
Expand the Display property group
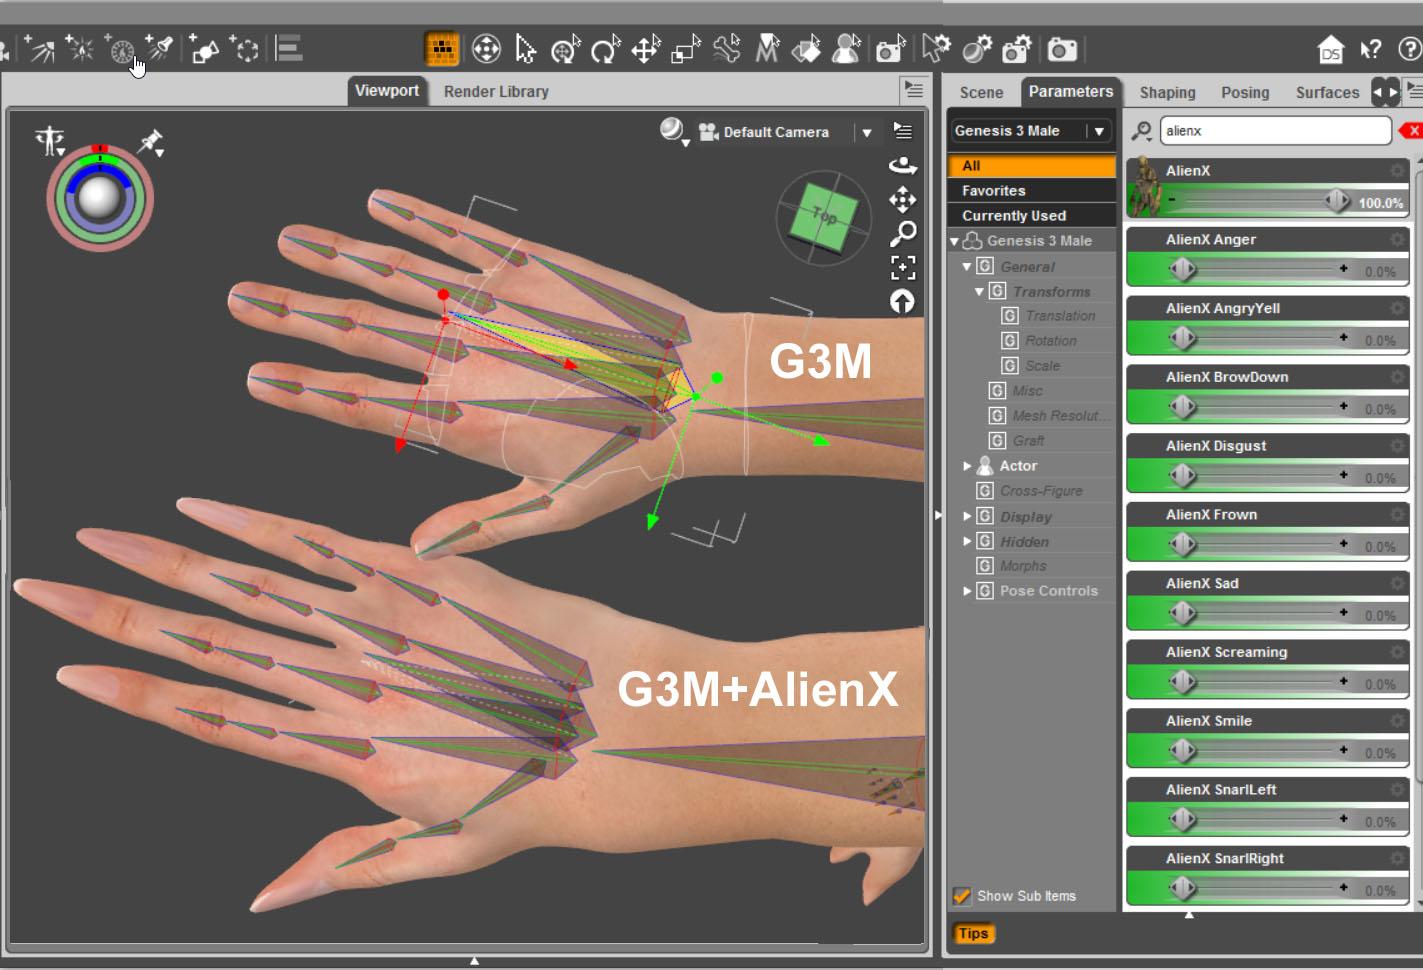click(967, 516)
